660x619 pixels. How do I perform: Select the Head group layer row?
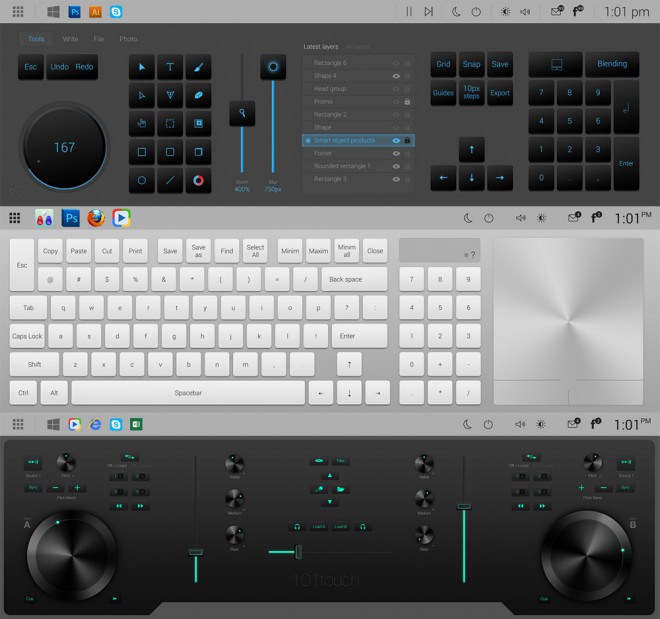pyautogui.click(x=358, y=89)
